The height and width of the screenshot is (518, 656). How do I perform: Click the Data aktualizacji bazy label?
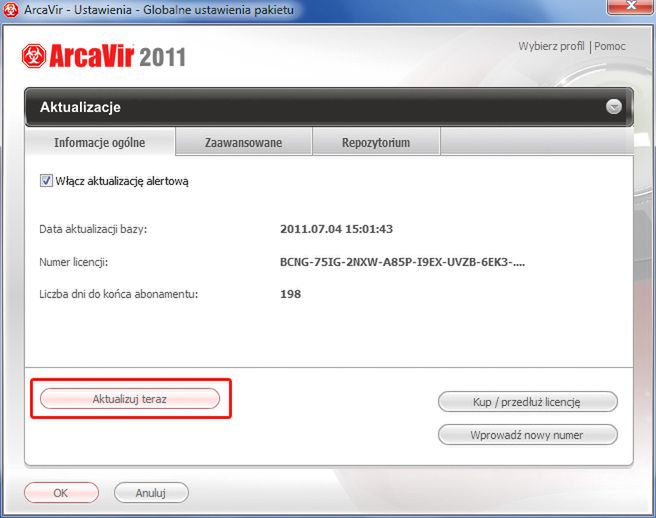pos(93,229)
